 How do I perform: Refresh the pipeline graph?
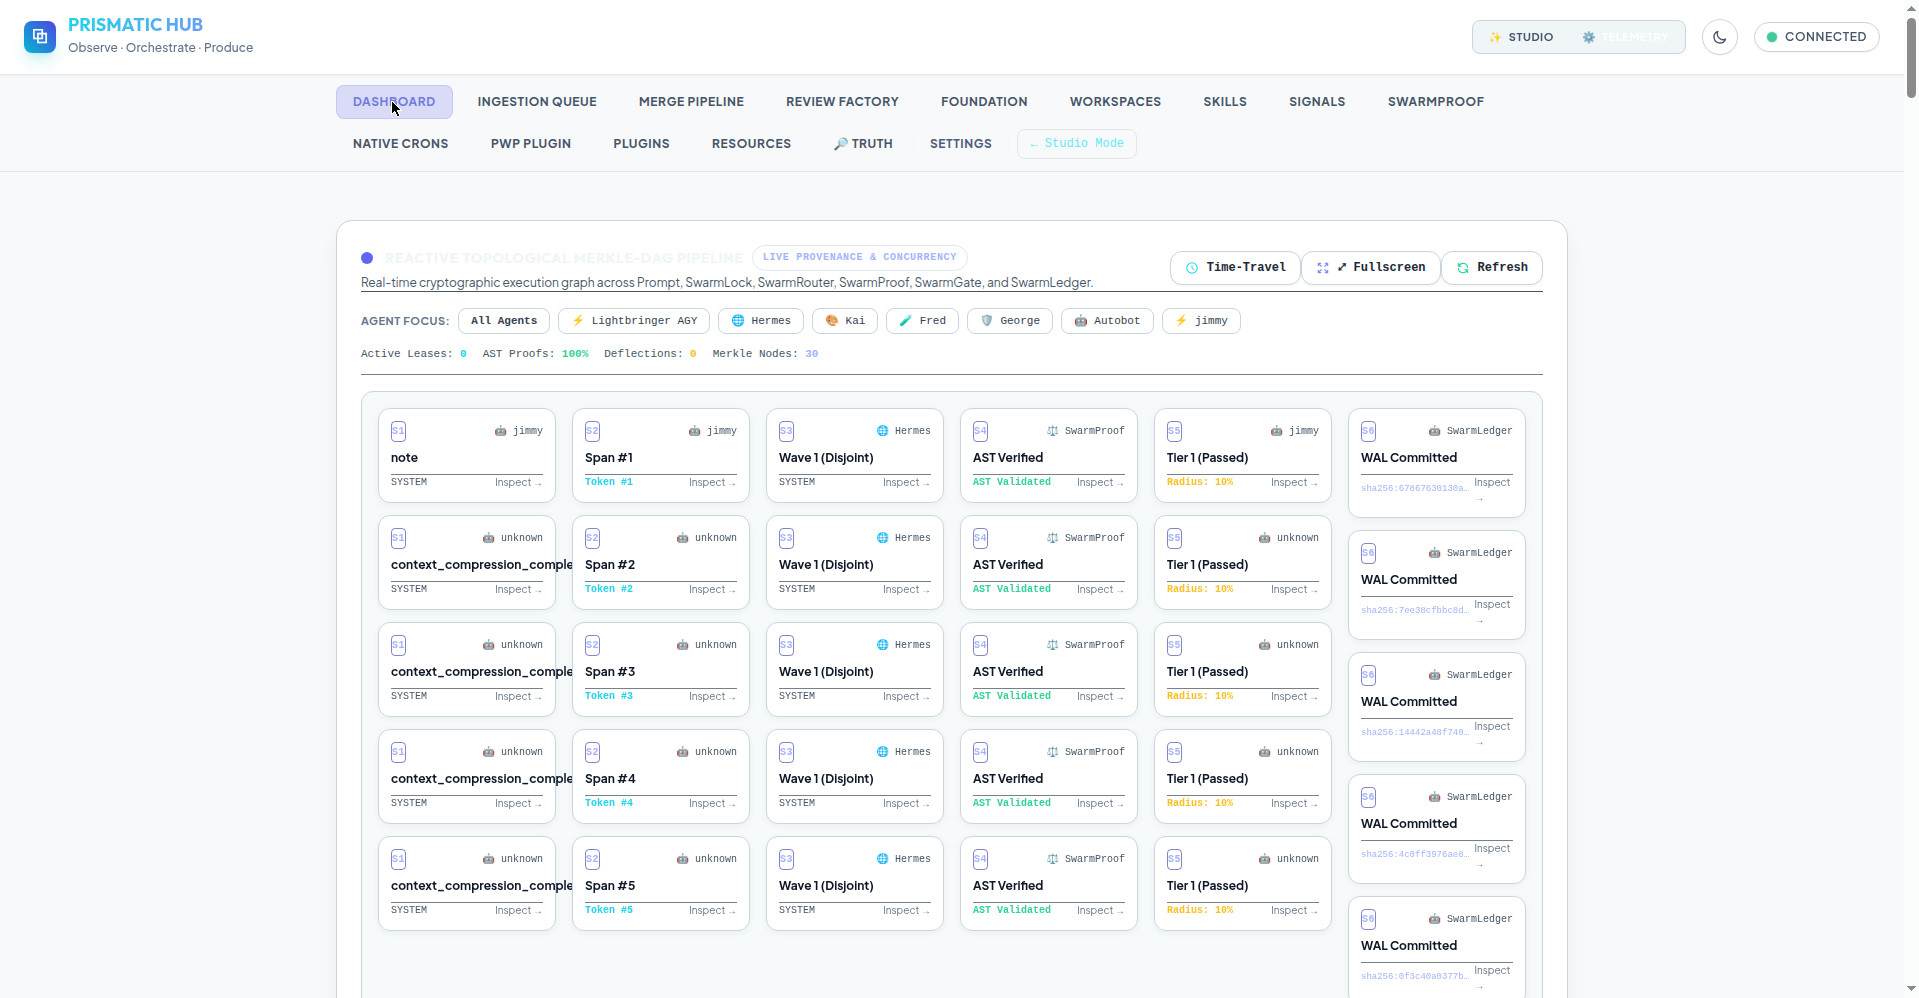pyautogui.click(x=1492, y=268)
